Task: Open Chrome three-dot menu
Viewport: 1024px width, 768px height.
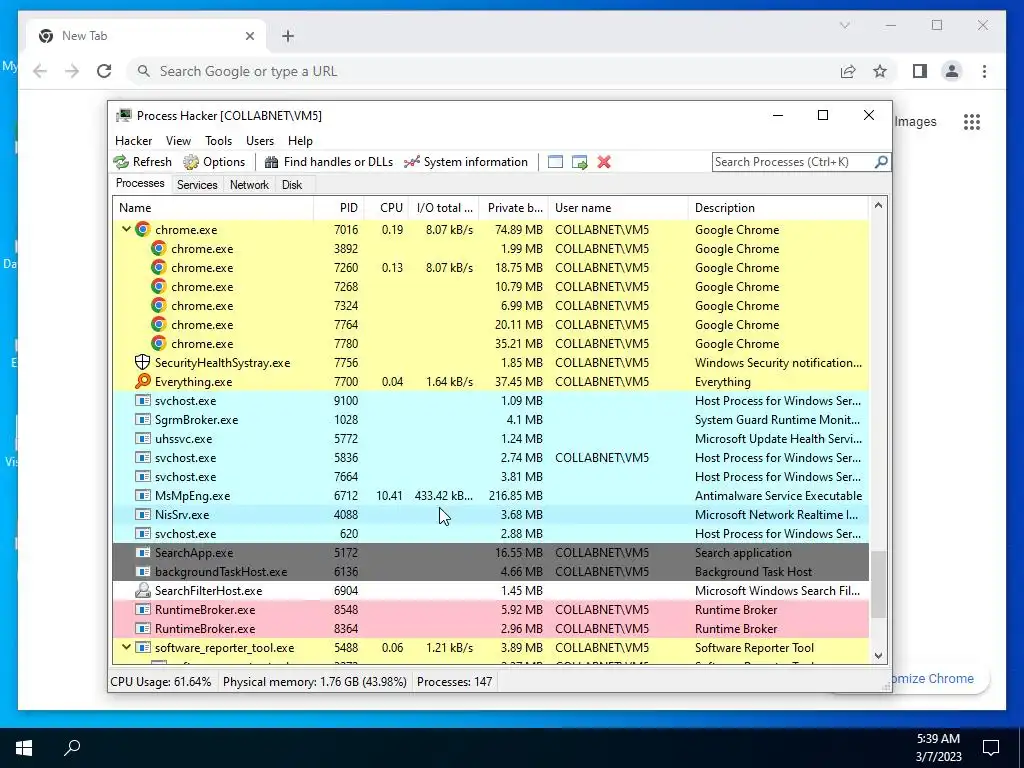Action: pyautogui.click(x=984, y=71)
